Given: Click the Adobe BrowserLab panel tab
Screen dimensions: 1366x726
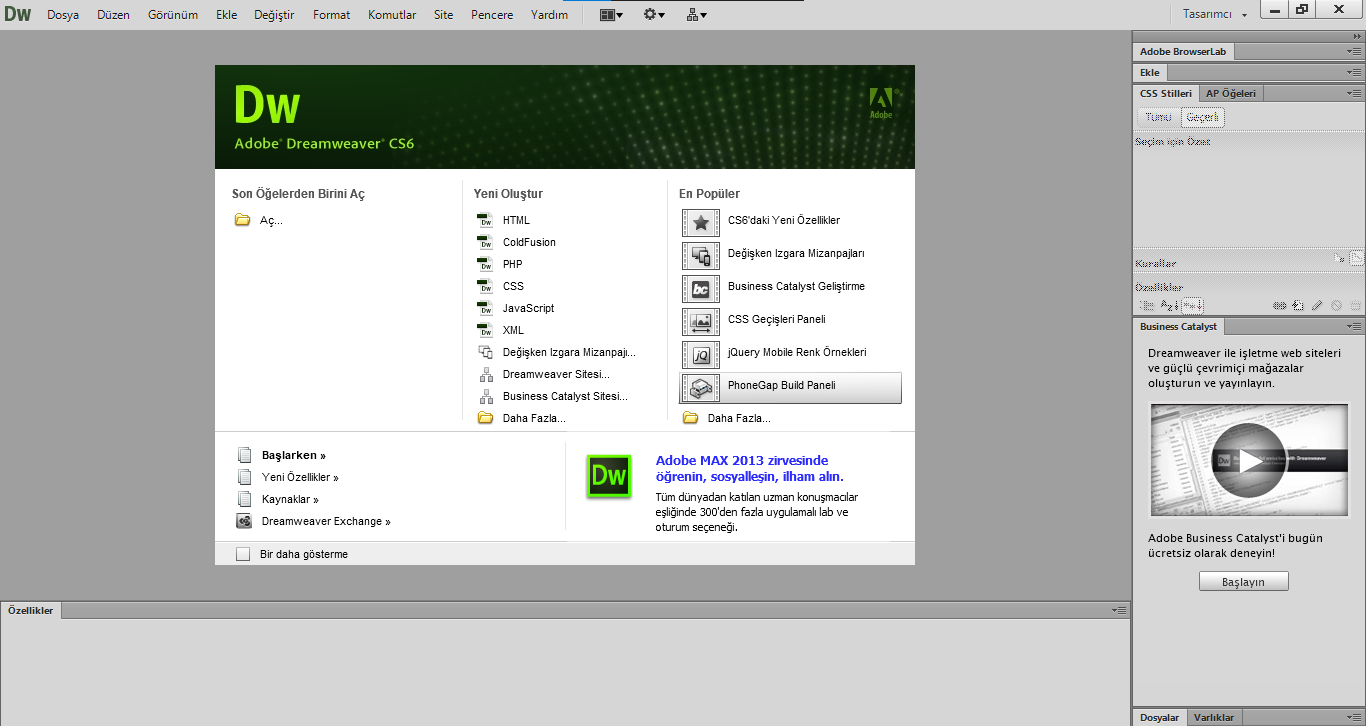Looking at the screenshot, I should tap(1183, 51).
